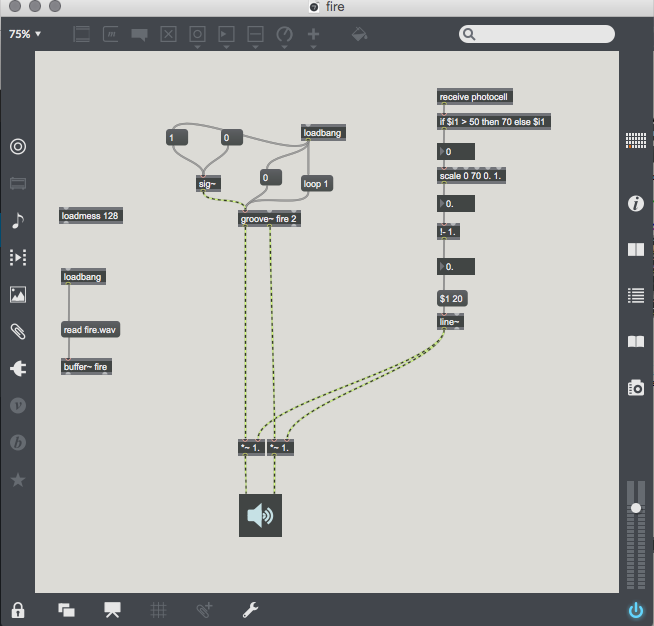Open the BEAP b modules icon
Viewport: 654px width, 626px height.
click(18, 442)
